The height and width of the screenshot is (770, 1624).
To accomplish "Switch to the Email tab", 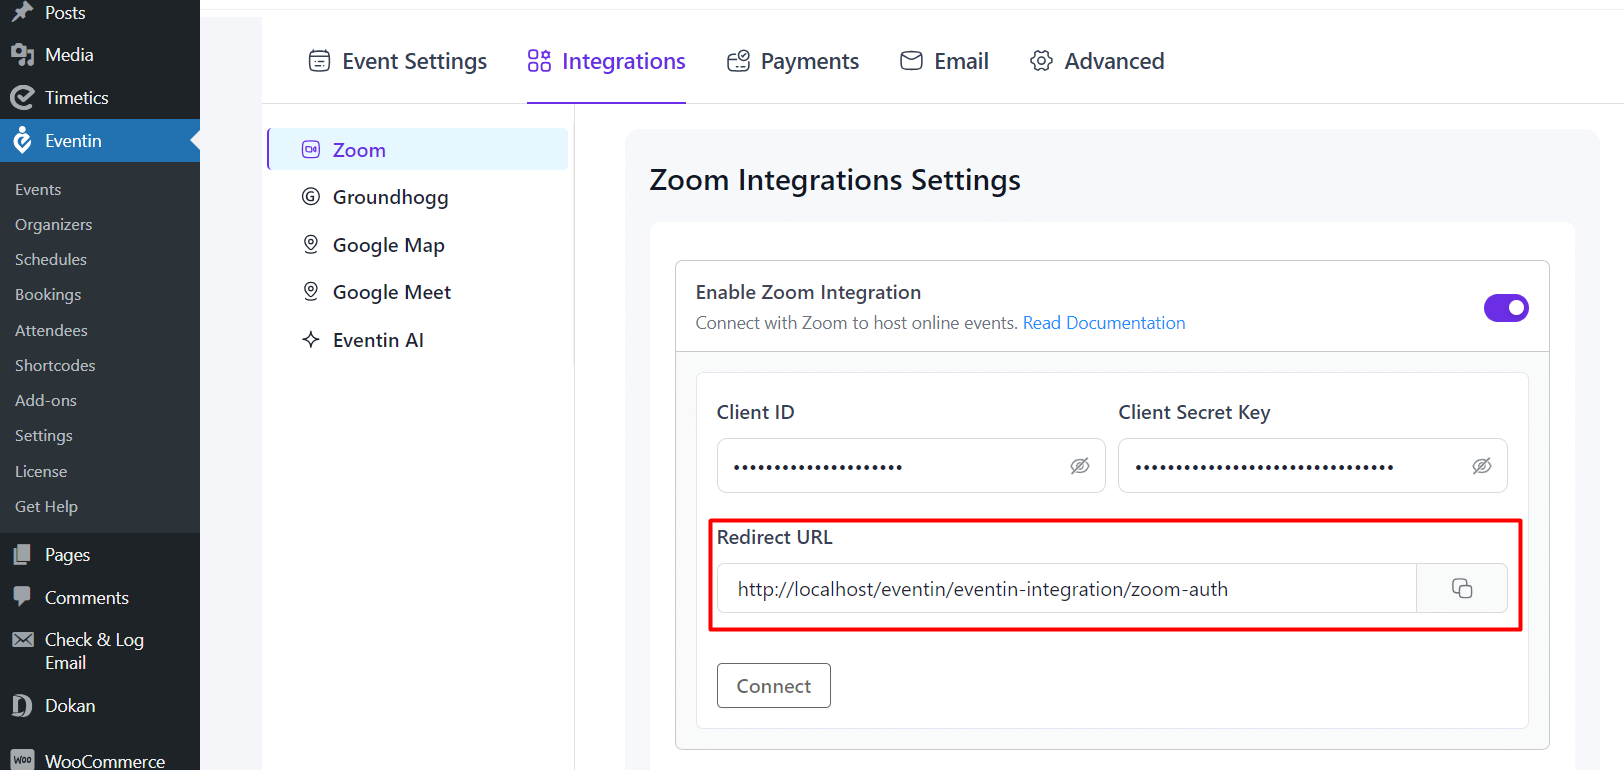I will click(x=944, y=61).
